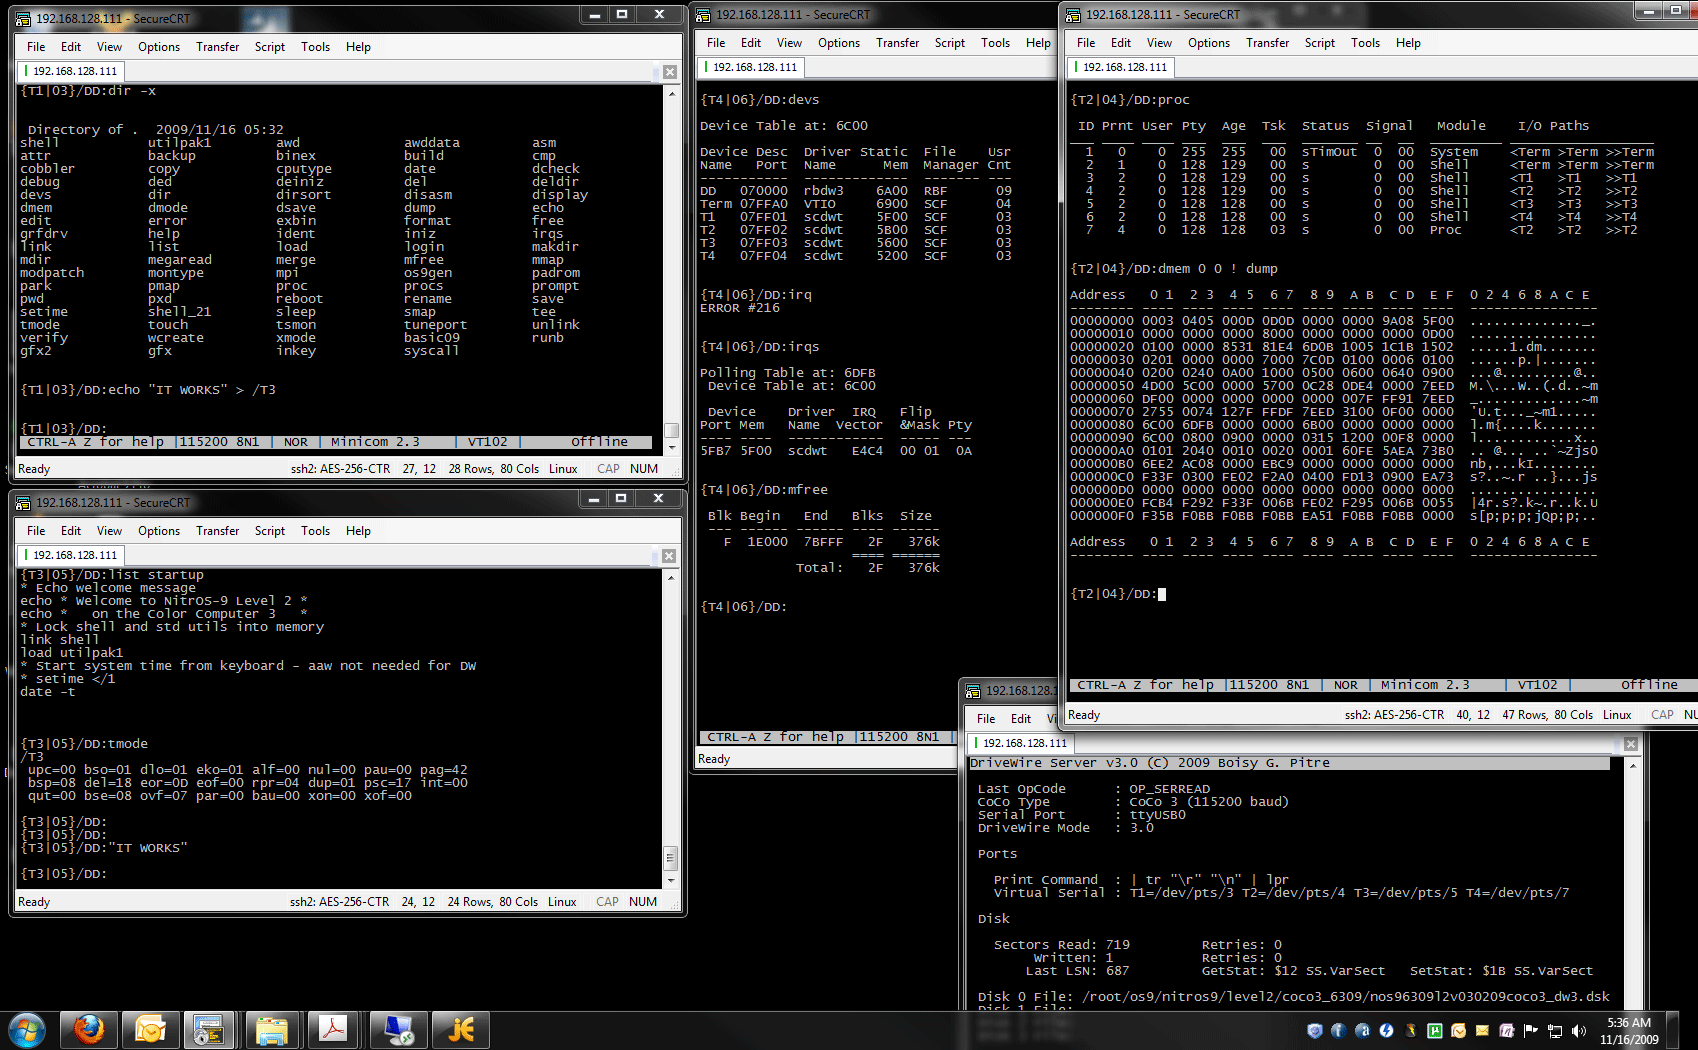Open Edit menu in the DriveWire Server window
The height and width of the screenshot is (1050, 1698).
tap(1021, 719)
